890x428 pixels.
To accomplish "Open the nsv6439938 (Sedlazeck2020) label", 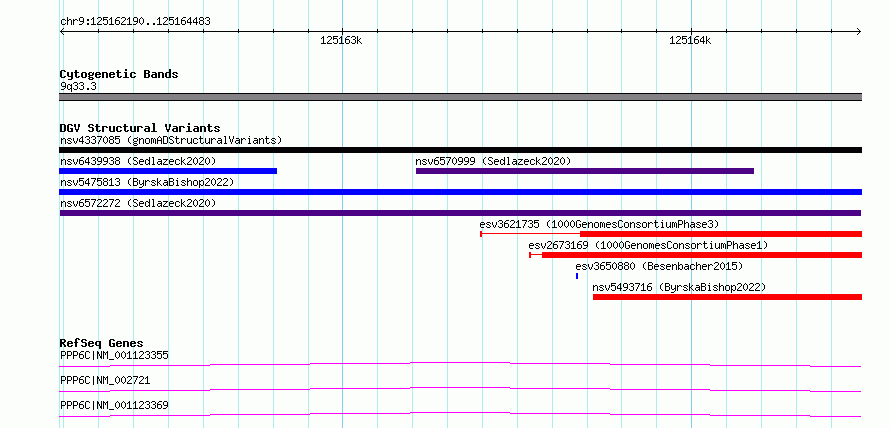I will tap(138, 161).
